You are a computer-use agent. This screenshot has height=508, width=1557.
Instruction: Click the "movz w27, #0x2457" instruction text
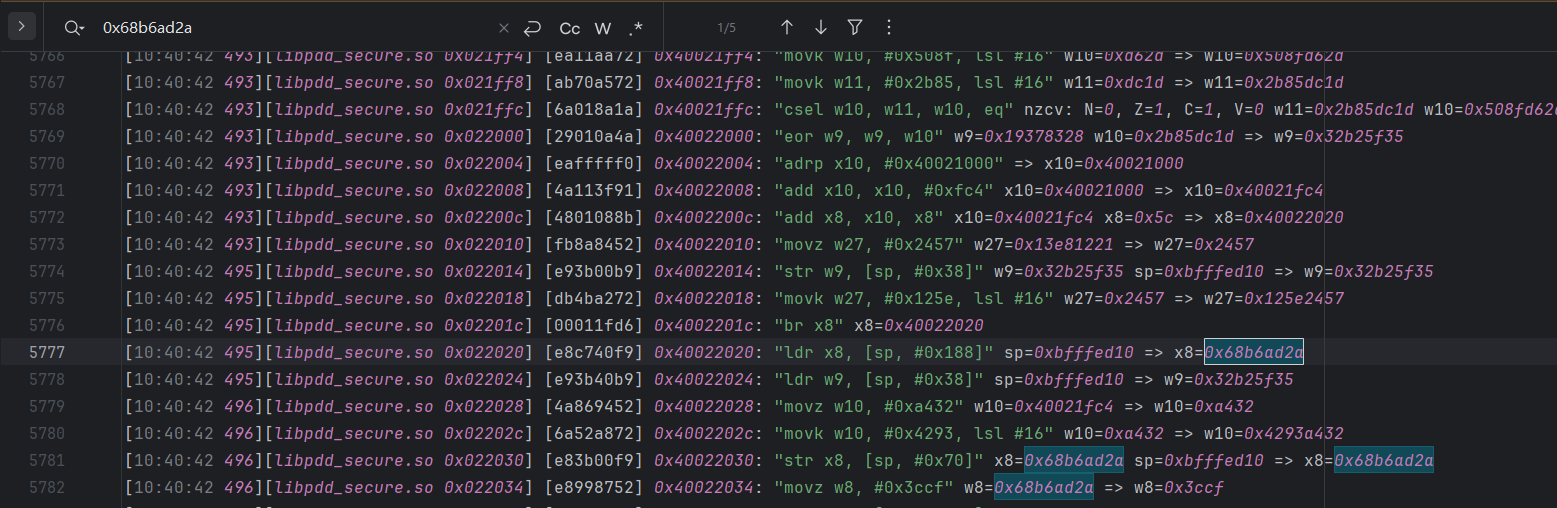click(864, 244)
